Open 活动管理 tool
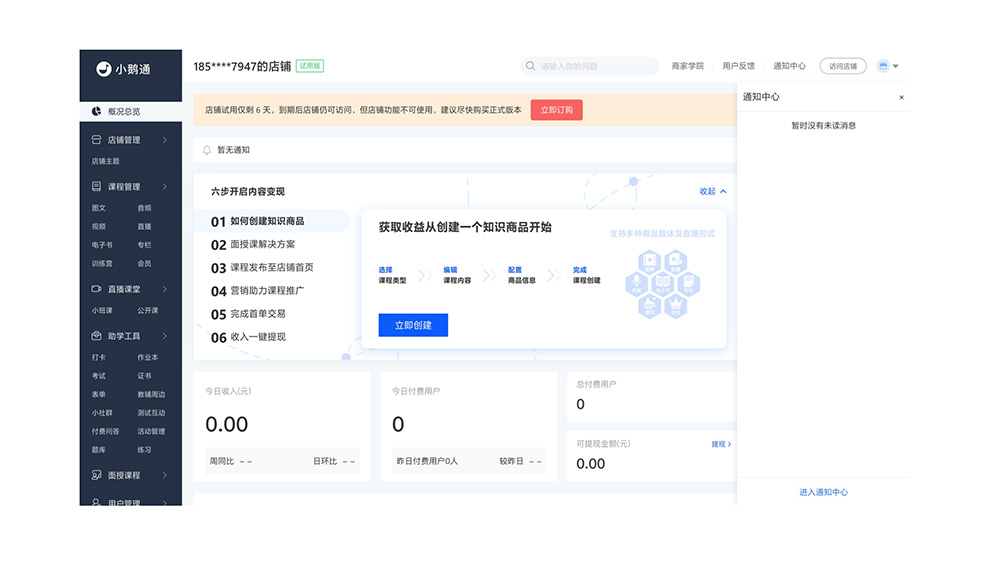Image resolution: width=1000 pixels, height=573 pixels. (x=151, y=431)
